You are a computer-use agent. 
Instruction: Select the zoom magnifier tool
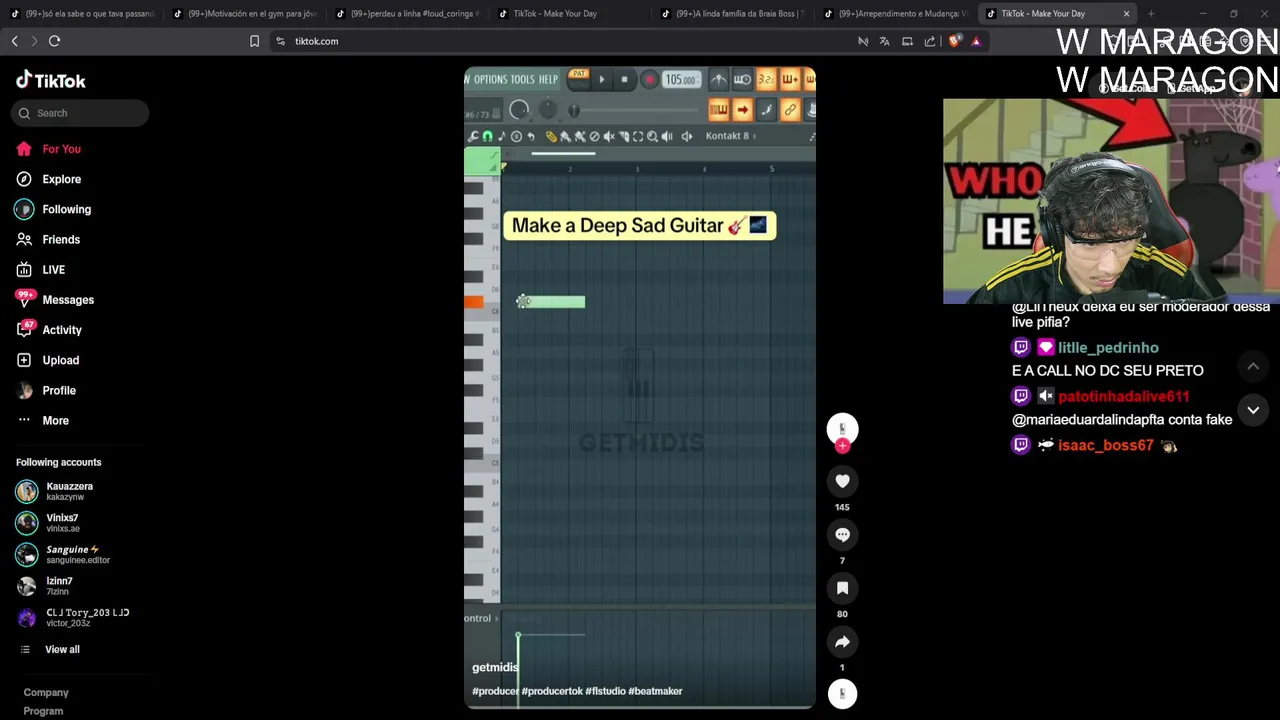pyautogui.click(x=652, y=137)
